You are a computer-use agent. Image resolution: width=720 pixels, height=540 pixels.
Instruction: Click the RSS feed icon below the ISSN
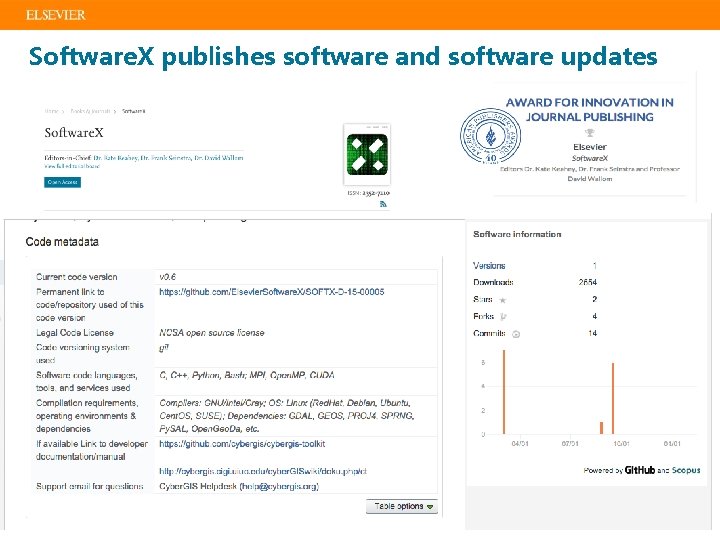[x=383, y=204]
